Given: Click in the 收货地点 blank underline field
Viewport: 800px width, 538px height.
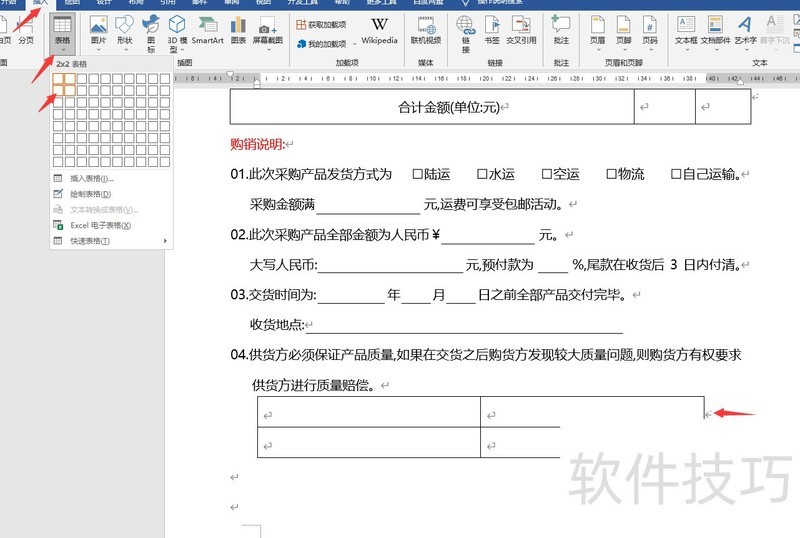Looking at the screenshot, I should pyautogui.click(x=464, y=326).
